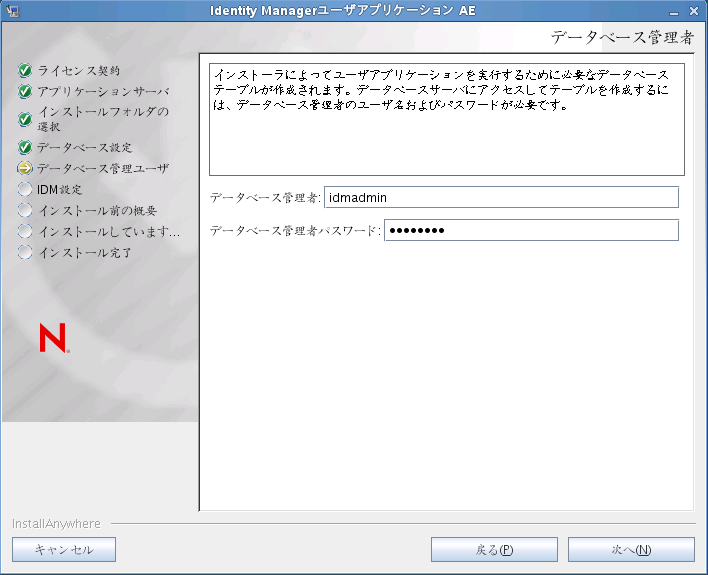Image resolution: width=708 pixels, height=575 pixels.
Task: Click the yellow arrow icon at データベース管理ユーザ
Action: [25, 168]
